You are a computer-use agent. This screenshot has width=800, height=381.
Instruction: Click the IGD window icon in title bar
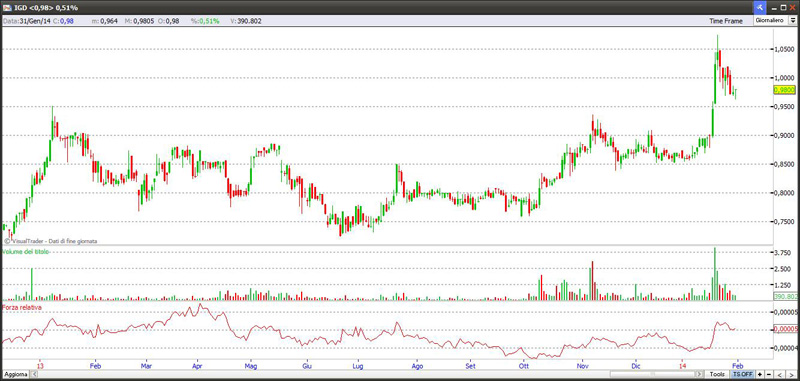click(x=7, y=8)
